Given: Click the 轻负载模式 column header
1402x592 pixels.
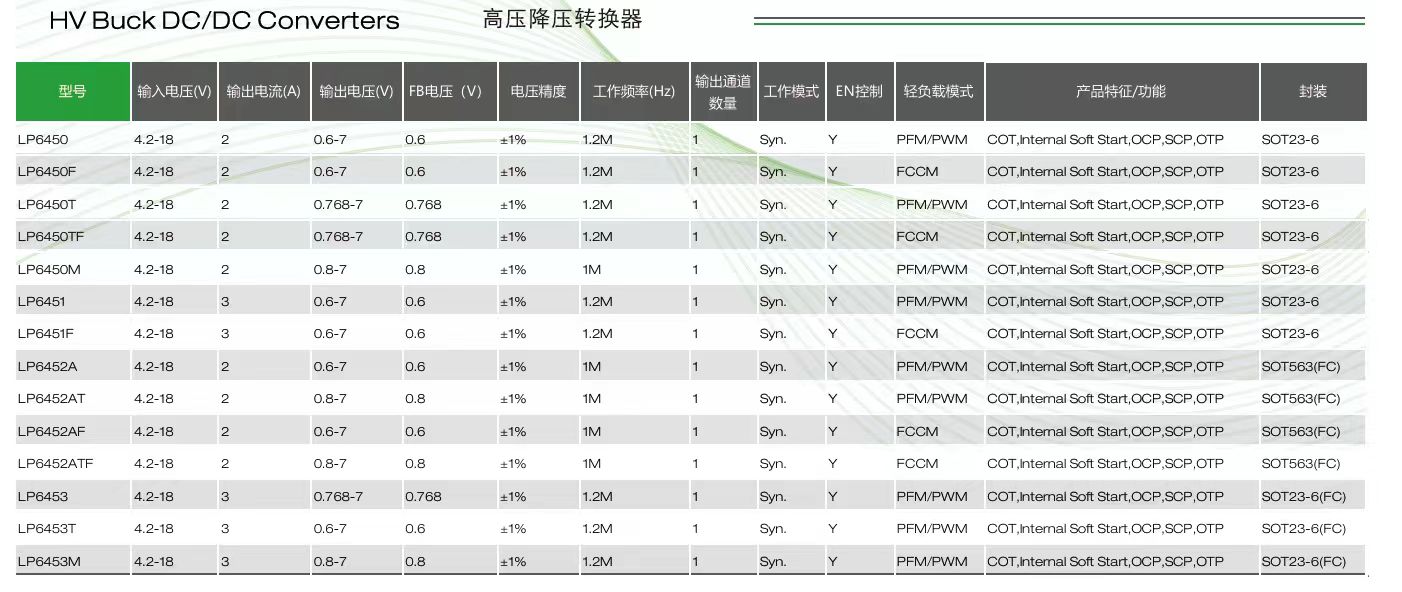Looking at the screenshot, I should (939, 91).
